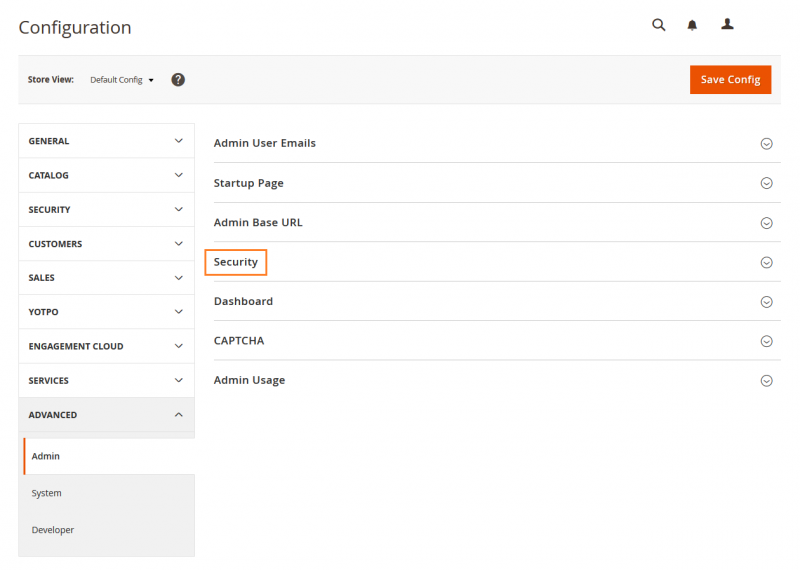Open the search magnifier icon
800x570 pixels.
coord(658,24)
